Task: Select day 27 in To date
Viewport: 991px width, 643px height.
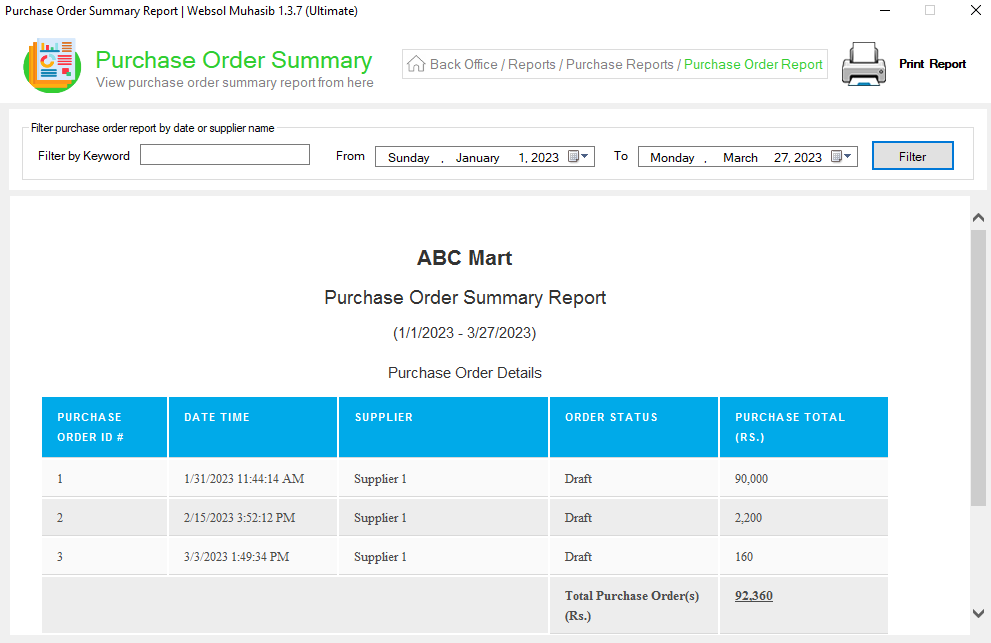Action: 781,157
